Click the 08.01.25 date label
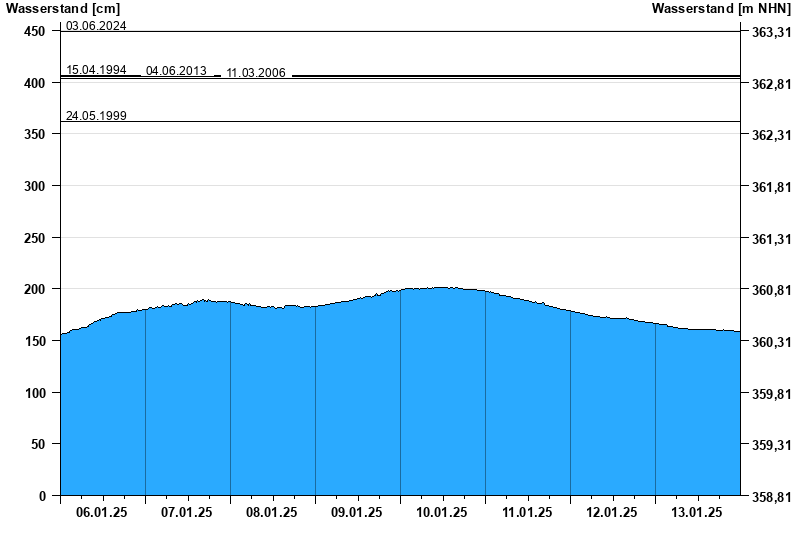800x550 pixels. coord(272,512)
